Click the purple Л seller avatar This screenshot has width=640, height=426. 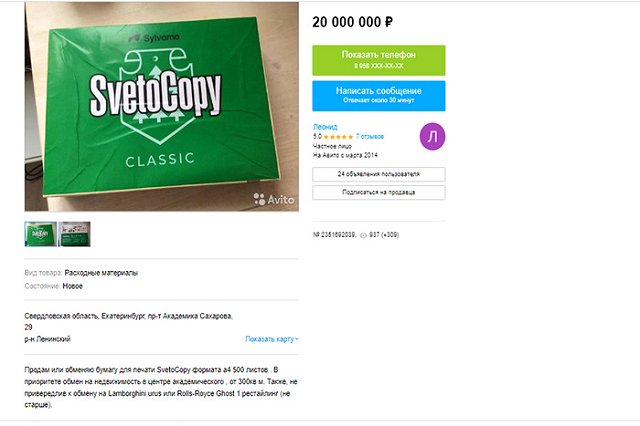click(x=432, y=136)
